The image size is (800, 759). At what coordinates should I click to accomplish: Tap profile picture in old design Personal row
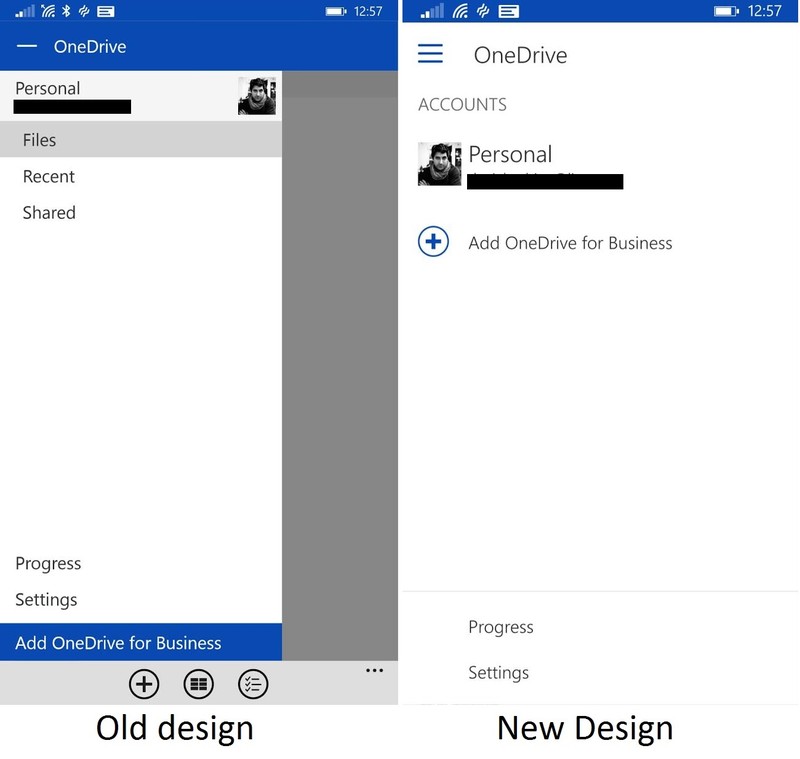coord(257,96)
